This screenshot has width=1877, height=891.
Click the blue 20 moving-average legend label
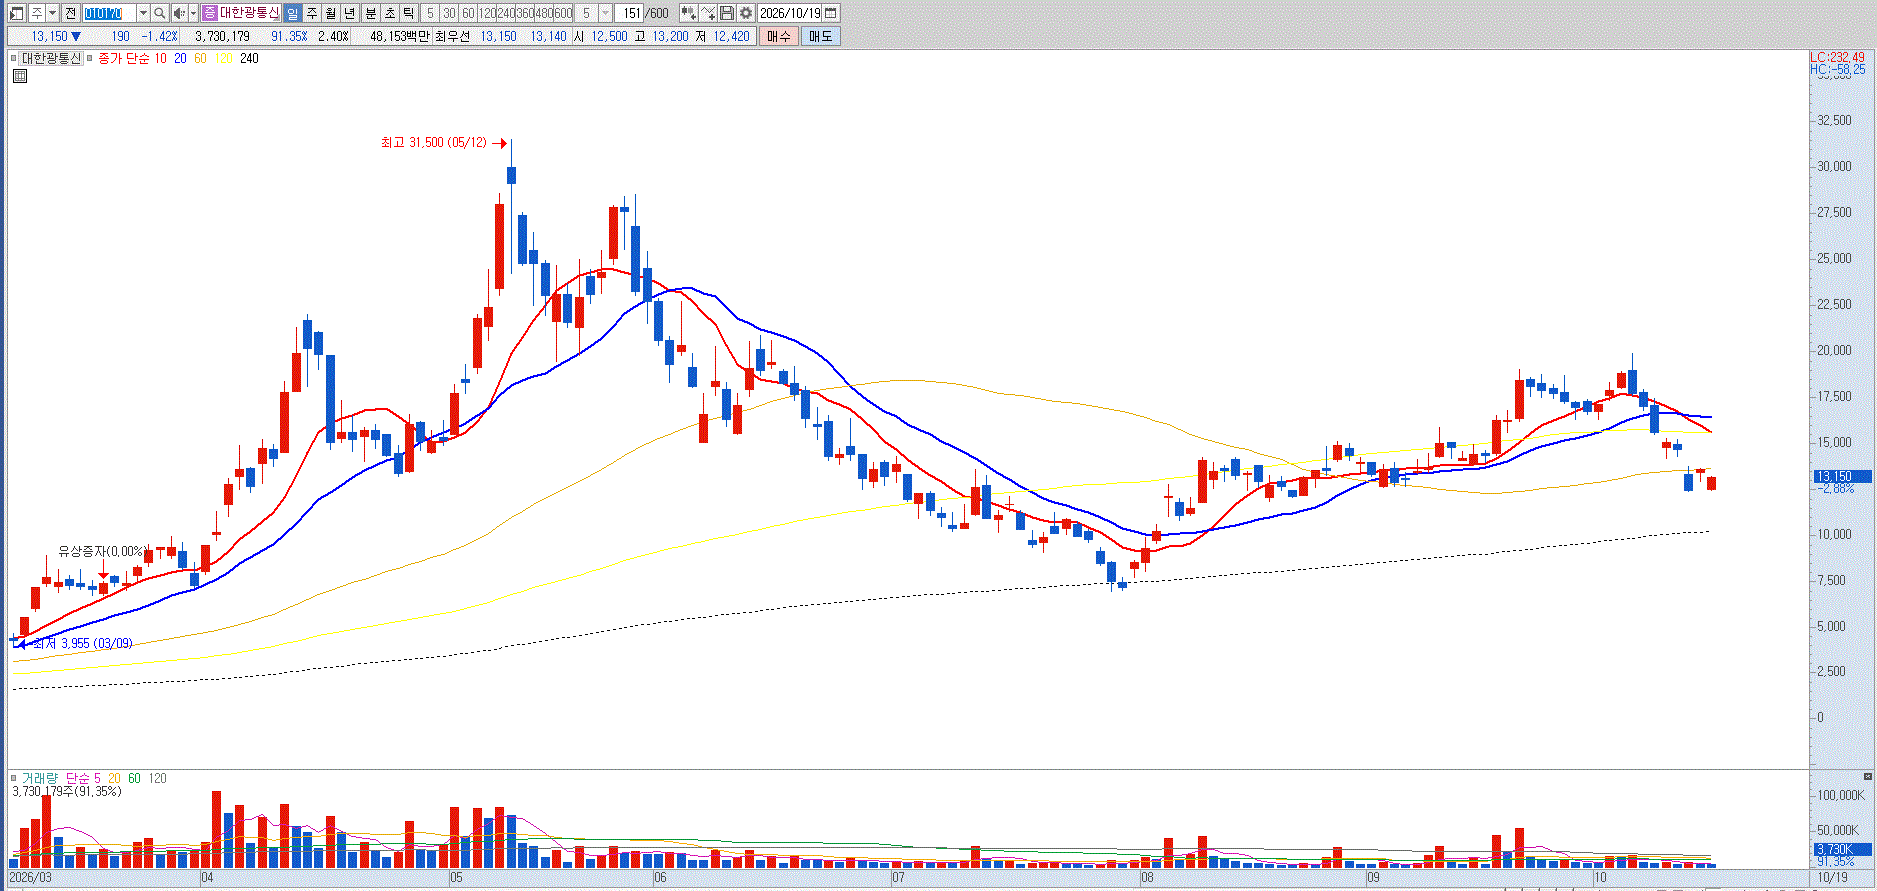pos(180,59)
